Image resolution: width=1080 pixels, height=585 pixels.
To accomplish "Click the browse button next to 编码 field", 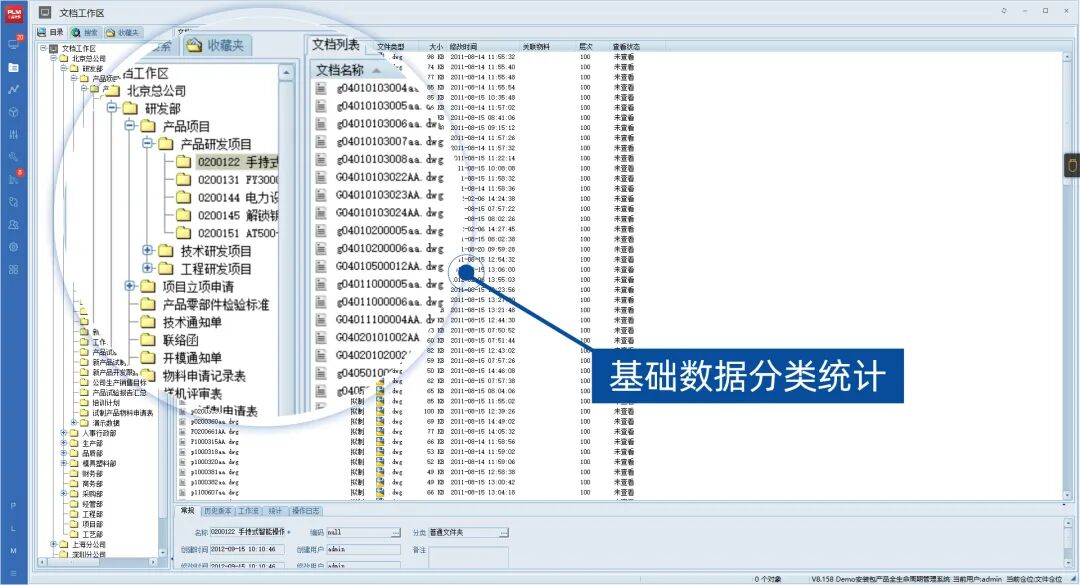I will (398, 532).
